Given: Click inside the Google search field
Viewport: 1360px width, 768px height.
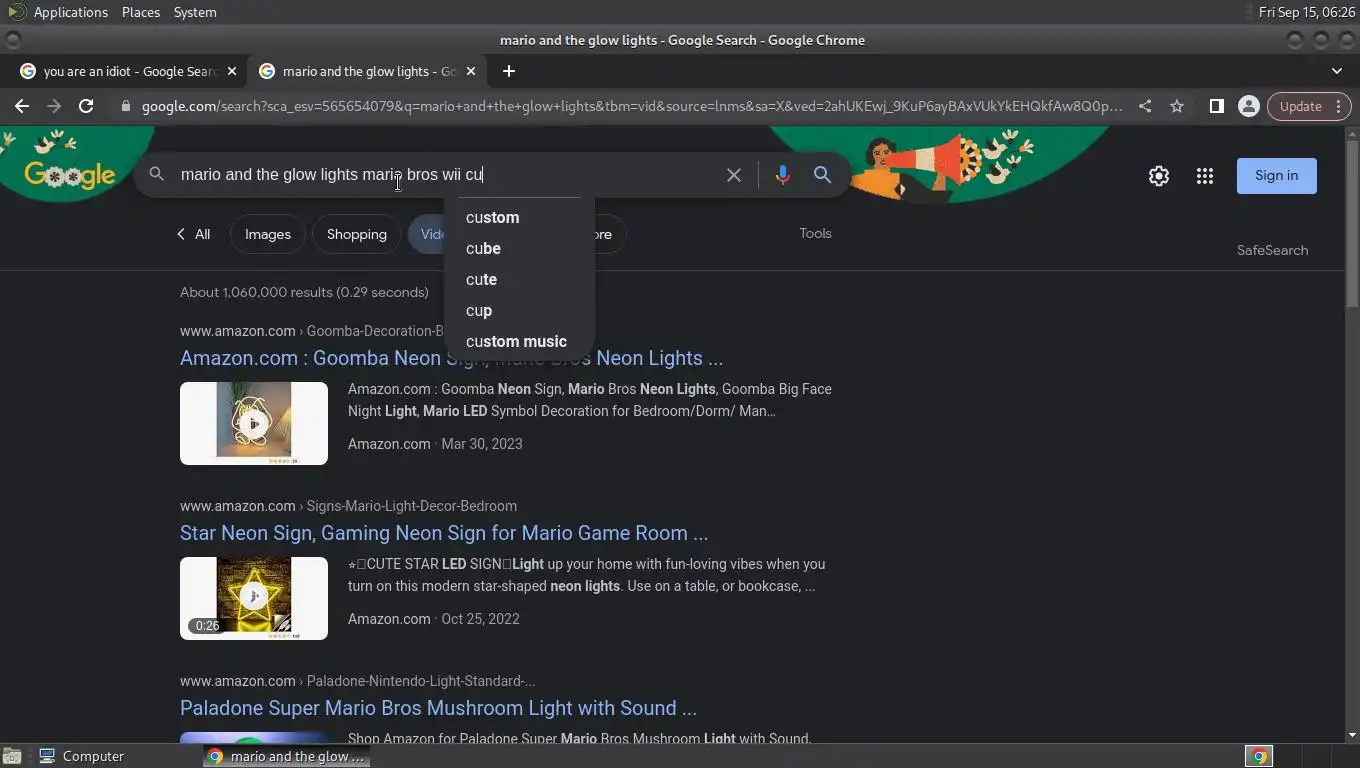Looking at the screenshot, I should pyautogui.click(x=445, y=175).
